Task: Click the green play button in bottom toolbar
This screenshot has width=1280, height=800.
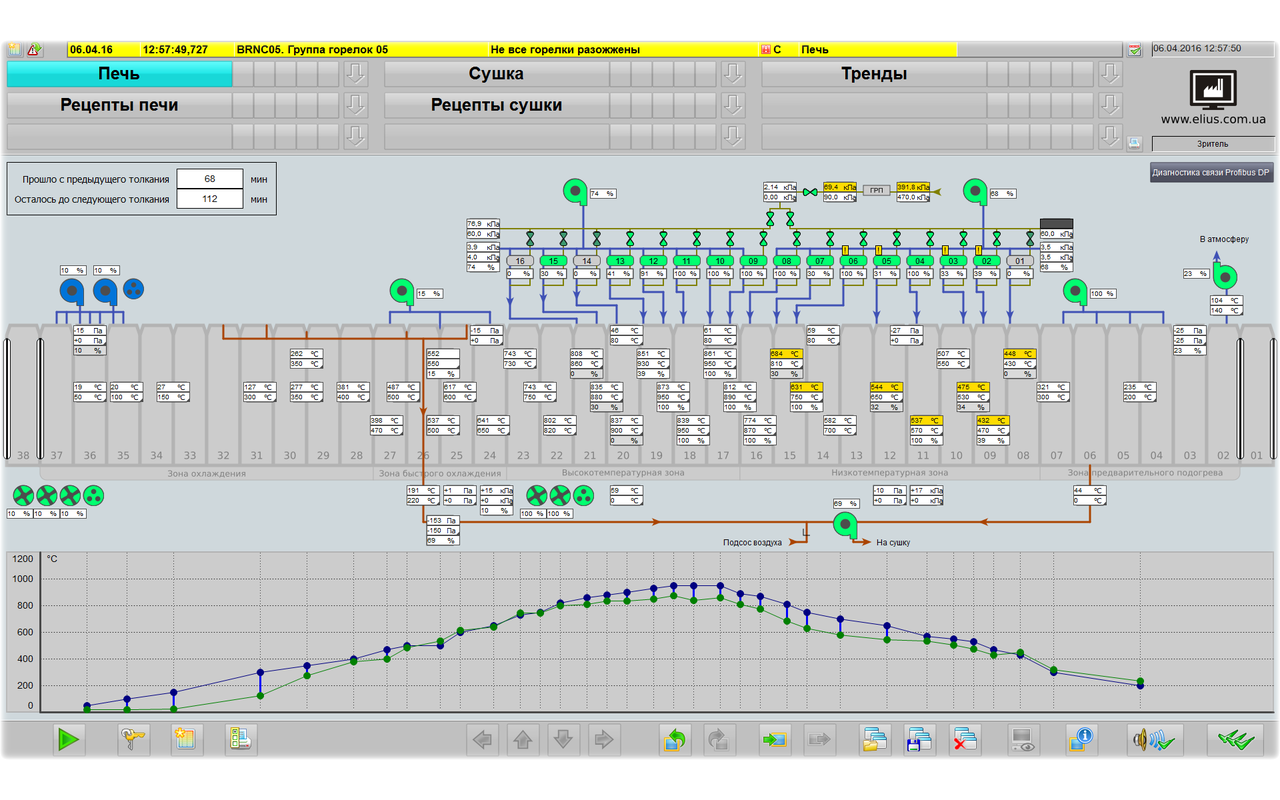Action: click(69, 740)
